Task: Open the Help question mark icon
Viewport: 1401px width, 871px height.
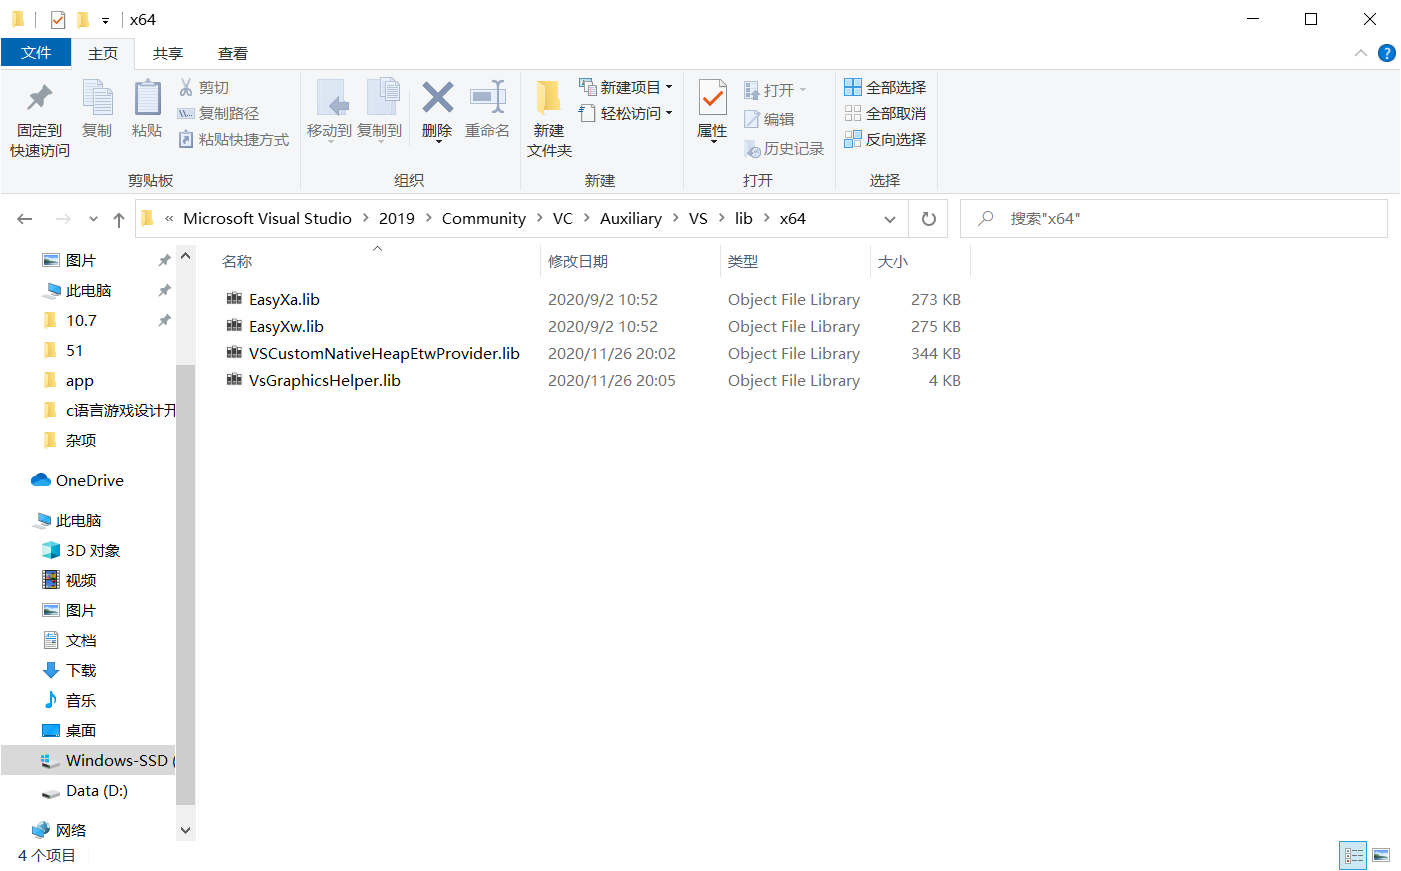Action: 1386,53
